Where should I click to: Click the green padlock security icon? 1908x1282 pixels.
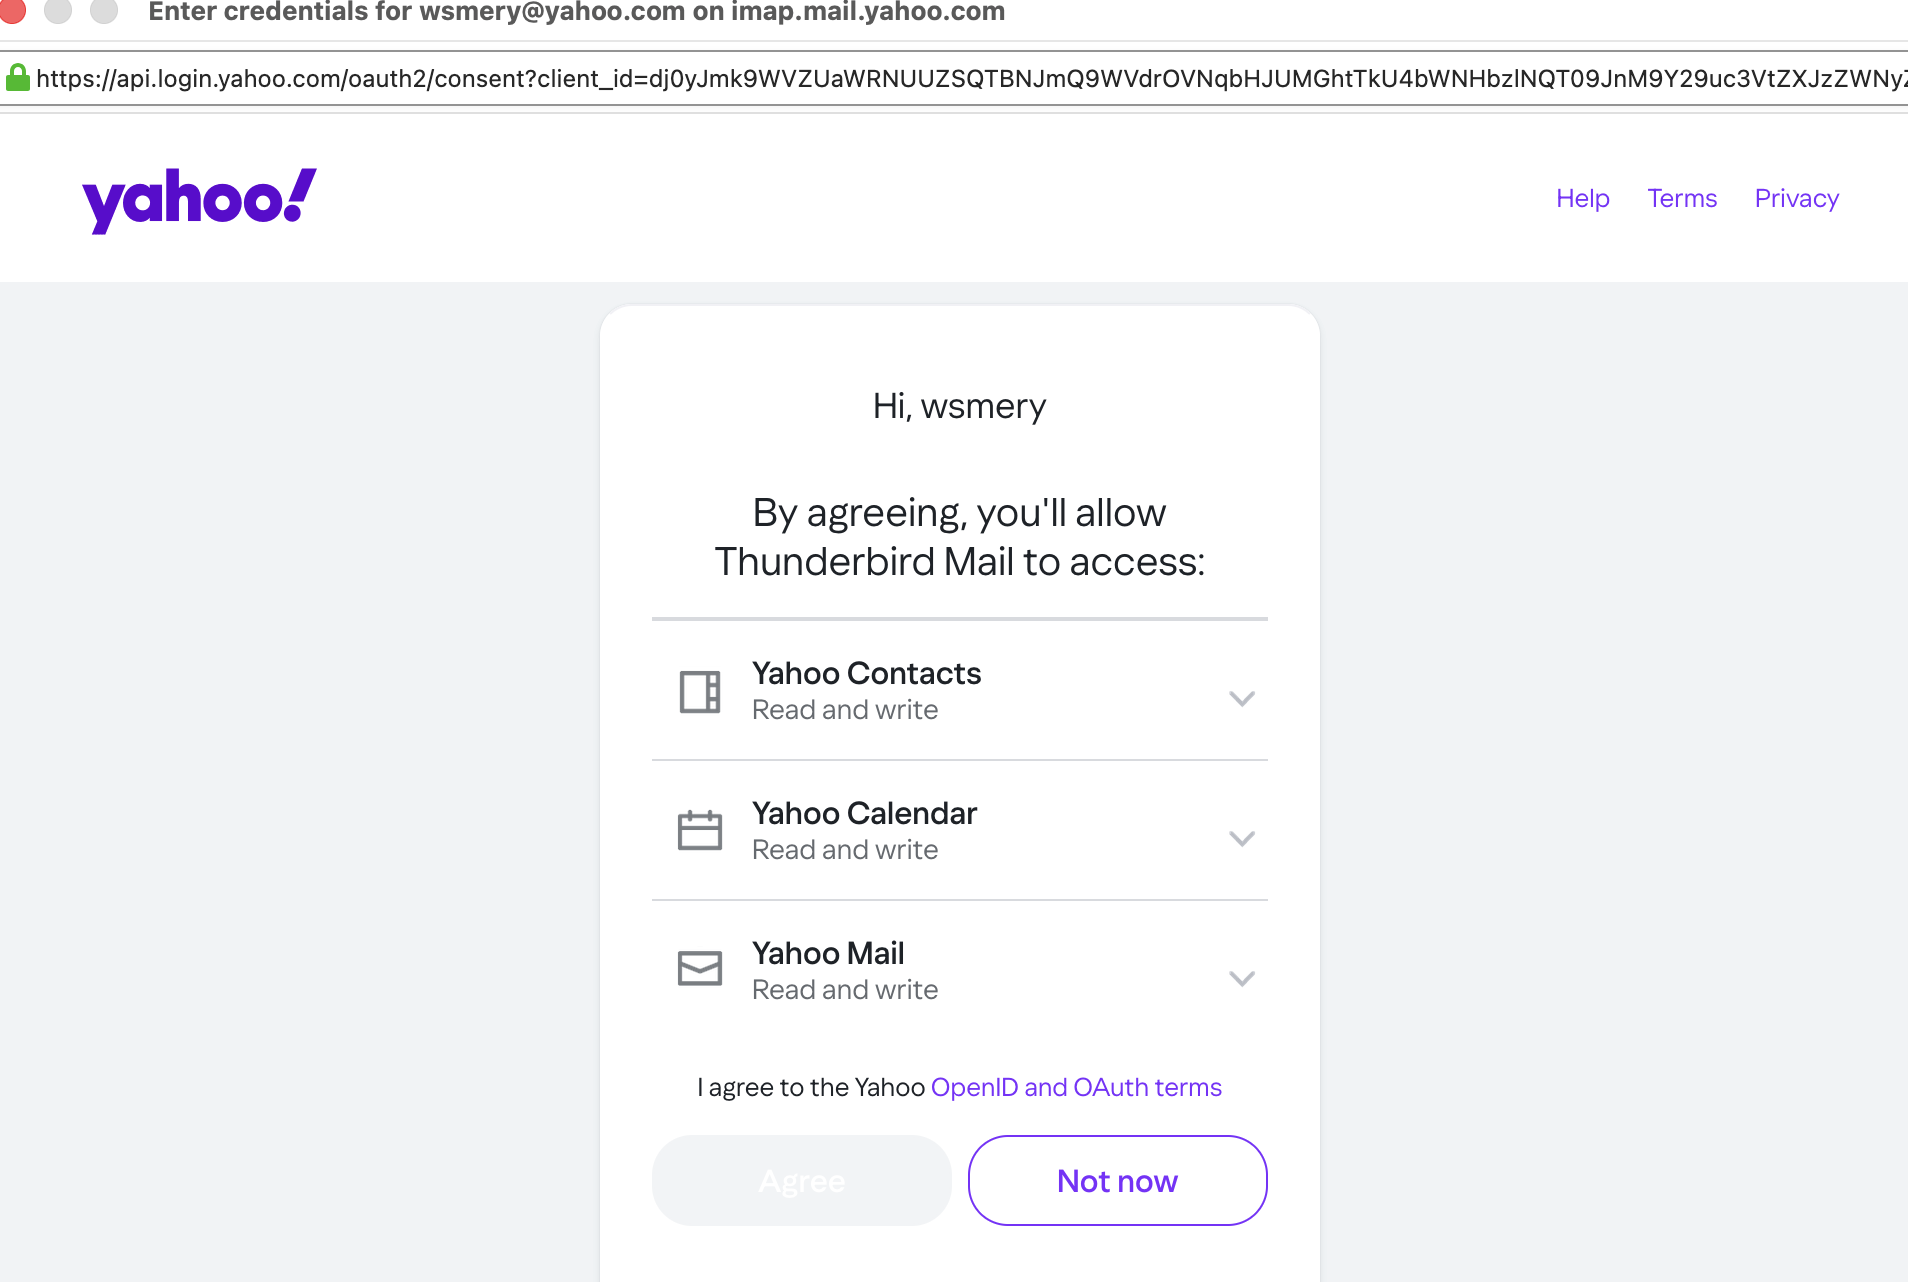(x=17, y=78)
